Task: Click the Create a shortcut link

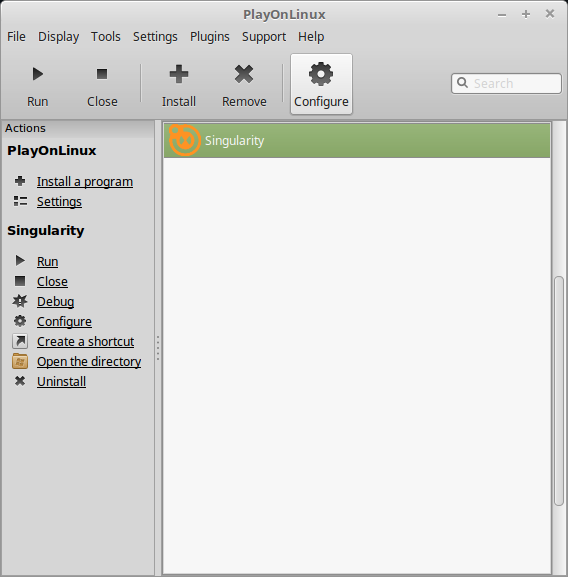Action: coord(85,341)
